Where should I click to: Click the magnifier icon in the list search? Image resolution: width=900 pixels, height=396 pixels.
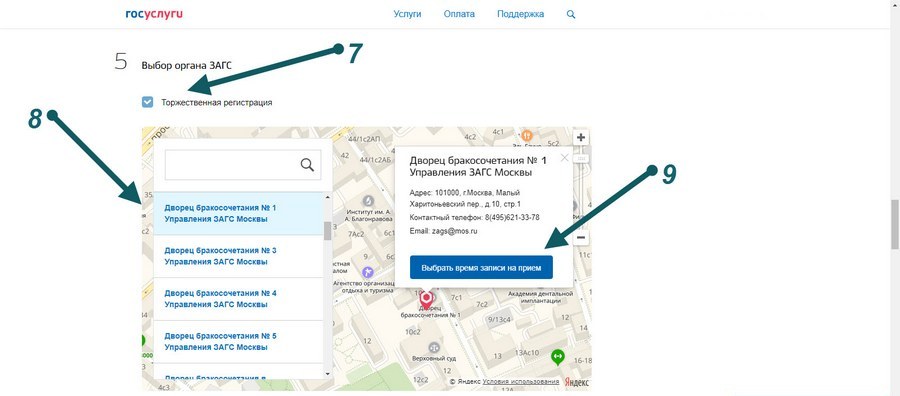[307, 165]
